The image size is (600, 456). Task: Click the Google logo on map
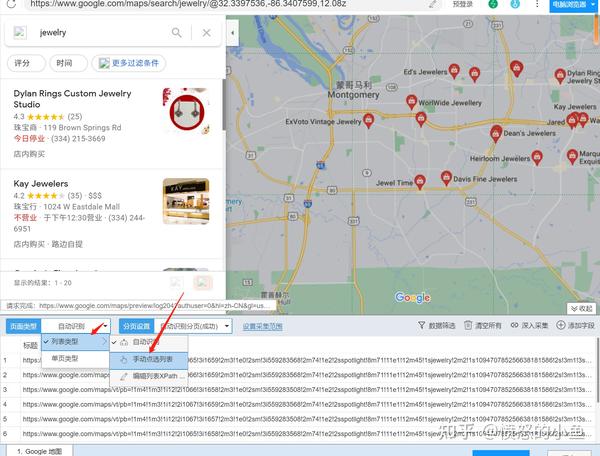[x=412, y=298]
